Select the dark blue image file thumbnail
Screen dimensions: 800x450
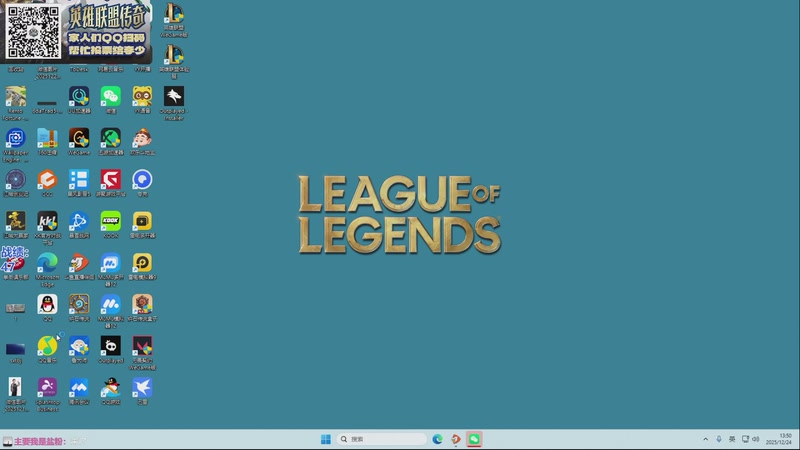pyautogui.click(x=16, y=349)
